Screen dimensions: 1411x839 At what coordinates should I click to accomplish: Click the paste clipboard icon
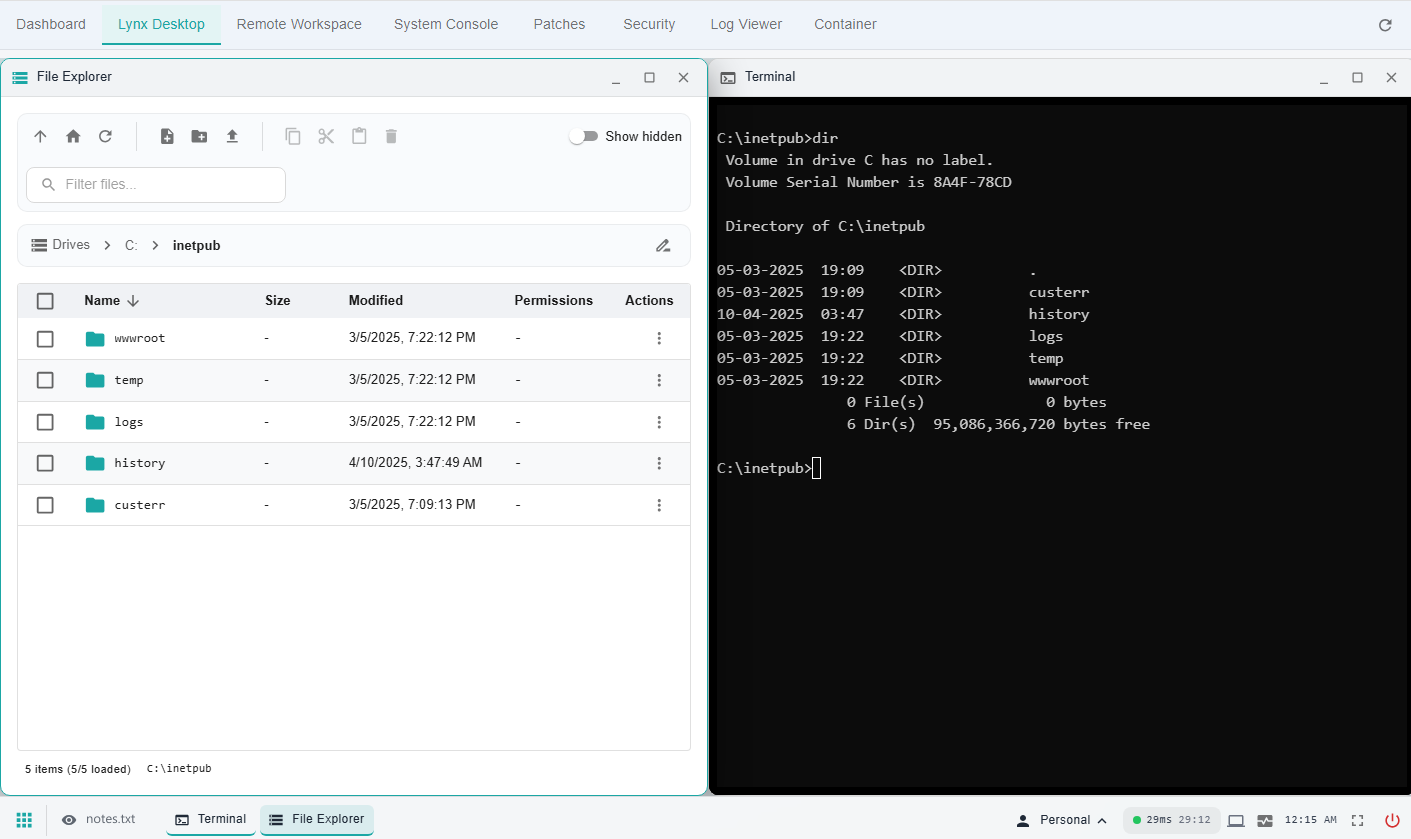pos(359,136)
